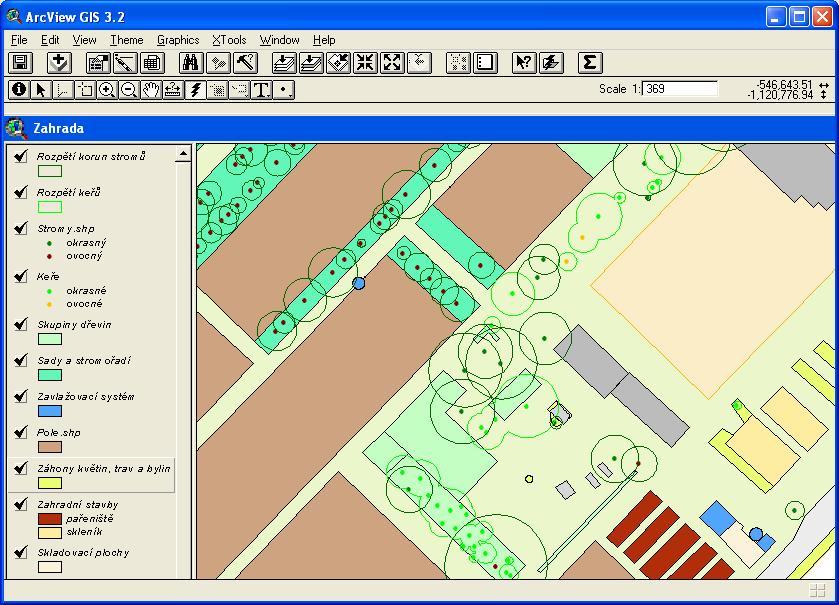
Task: Click Zoom to Previous Extent button
Action: pos(420,63)
